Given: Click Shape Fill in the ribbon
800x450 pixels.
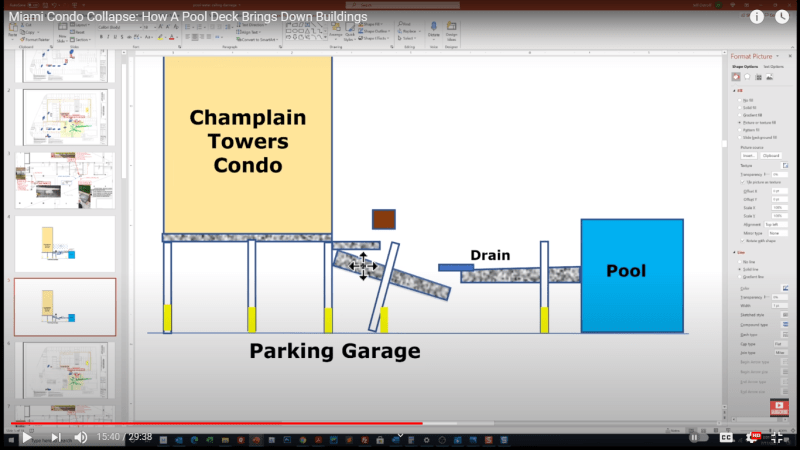Looking at the screenshot, I should [373, 24].
